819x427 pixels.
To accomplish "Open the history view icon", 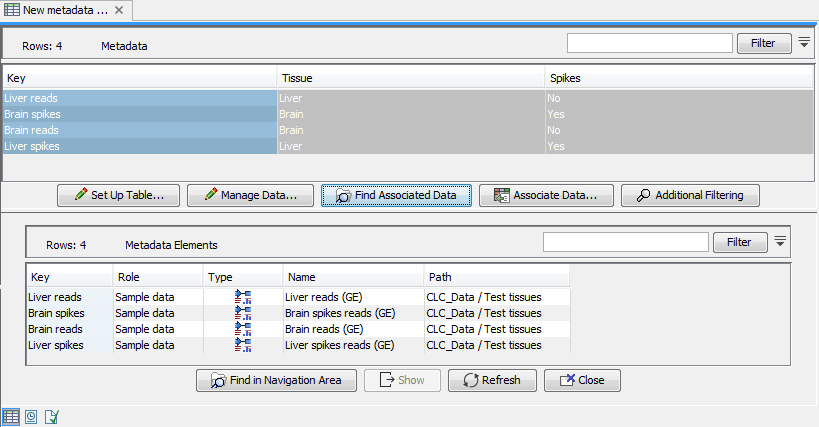I will click(x=31, y=415).
